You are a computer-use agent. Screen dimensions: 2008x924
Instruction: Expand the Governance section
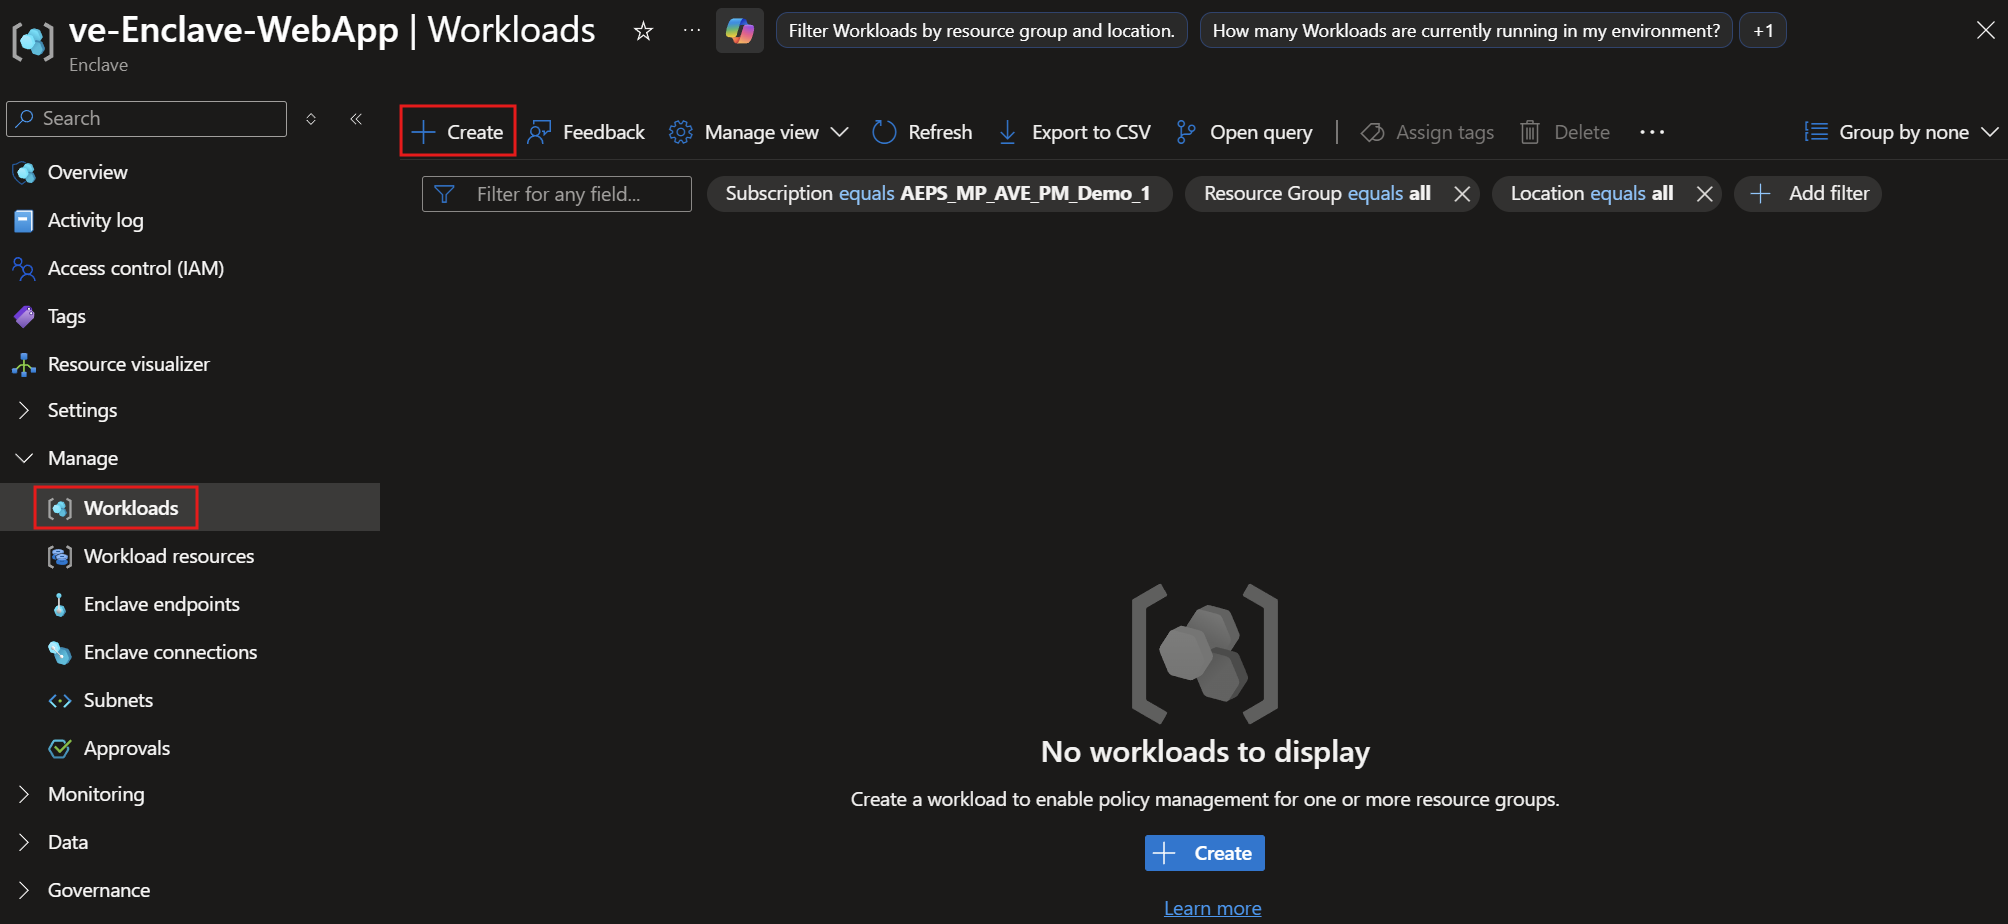(x=99, y=890)
